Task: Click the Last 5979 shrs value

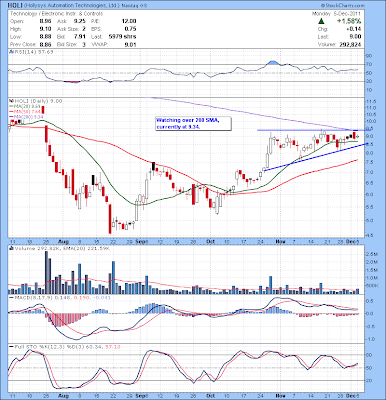Action: (x=122, y=37)
